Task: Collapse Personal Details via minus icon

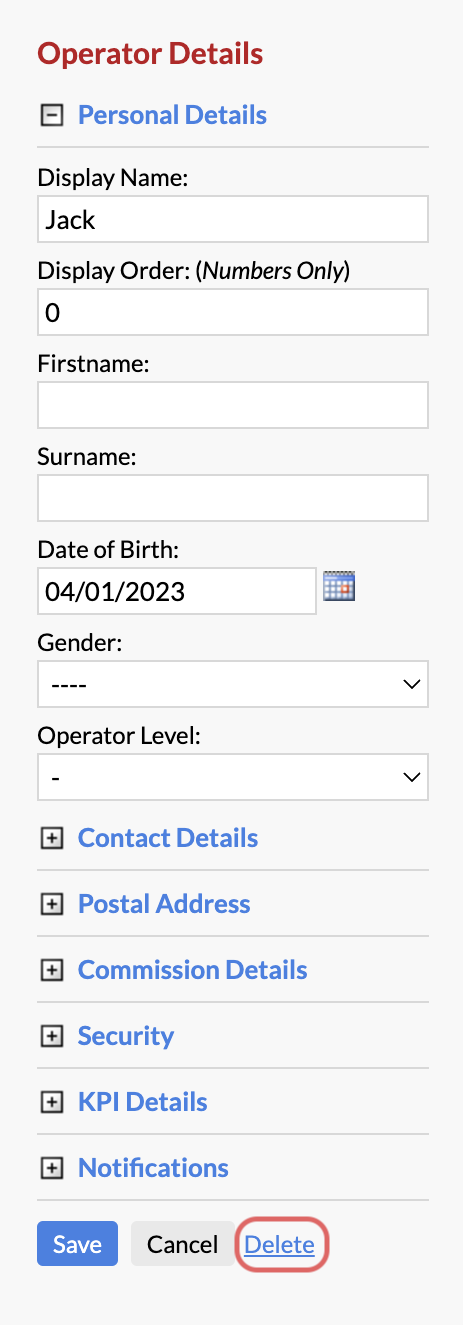Action: pos(51,115)
